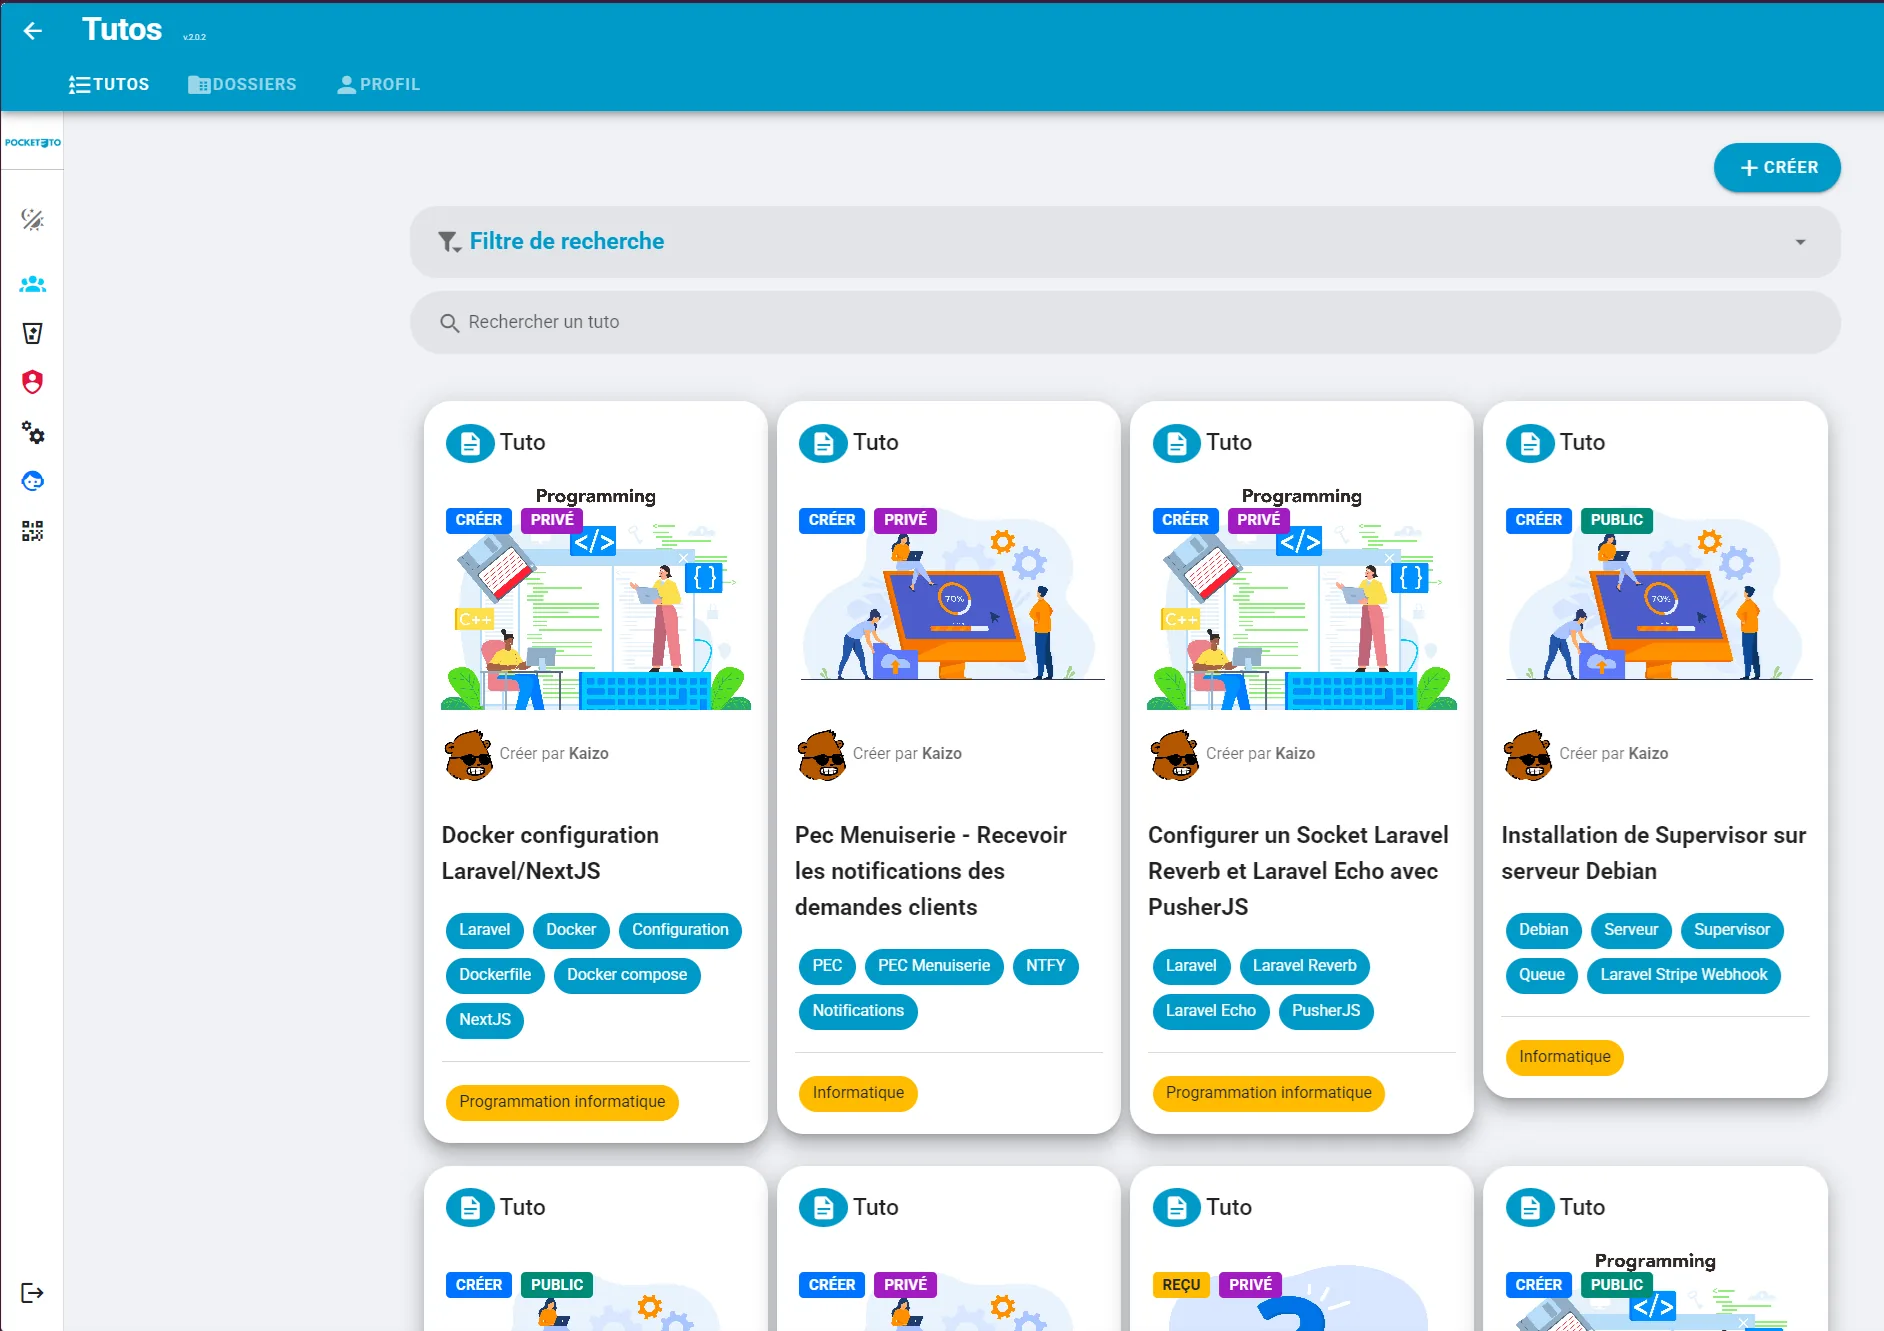Click Programmation informatique on the Laravel Reverb card
This screenshot has height=1331, width=1884.
point(1269,1093)
